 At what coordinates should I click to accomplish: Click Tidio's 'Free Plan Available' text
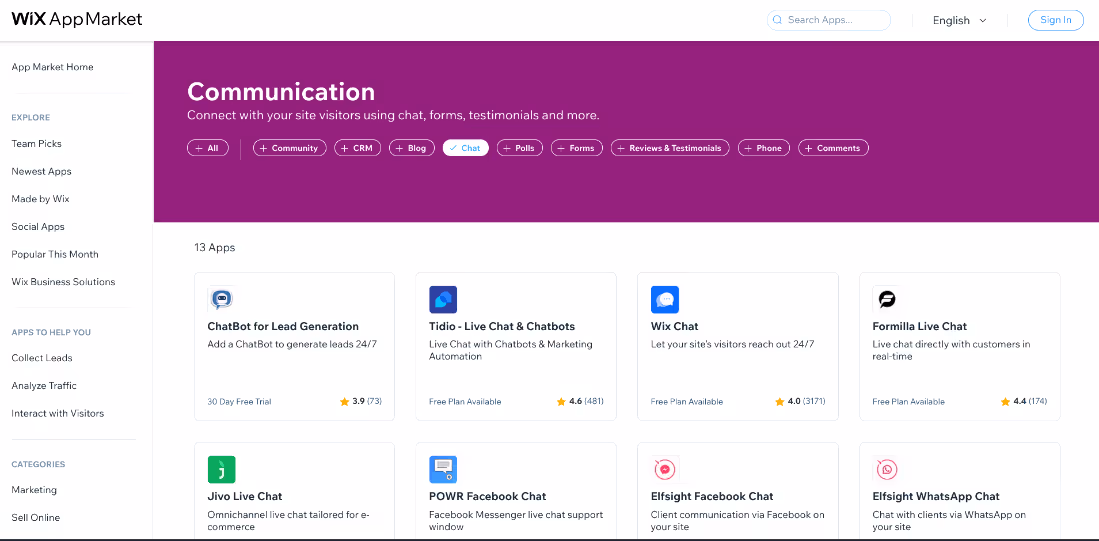pyautogui.click(x=465, y=402)
